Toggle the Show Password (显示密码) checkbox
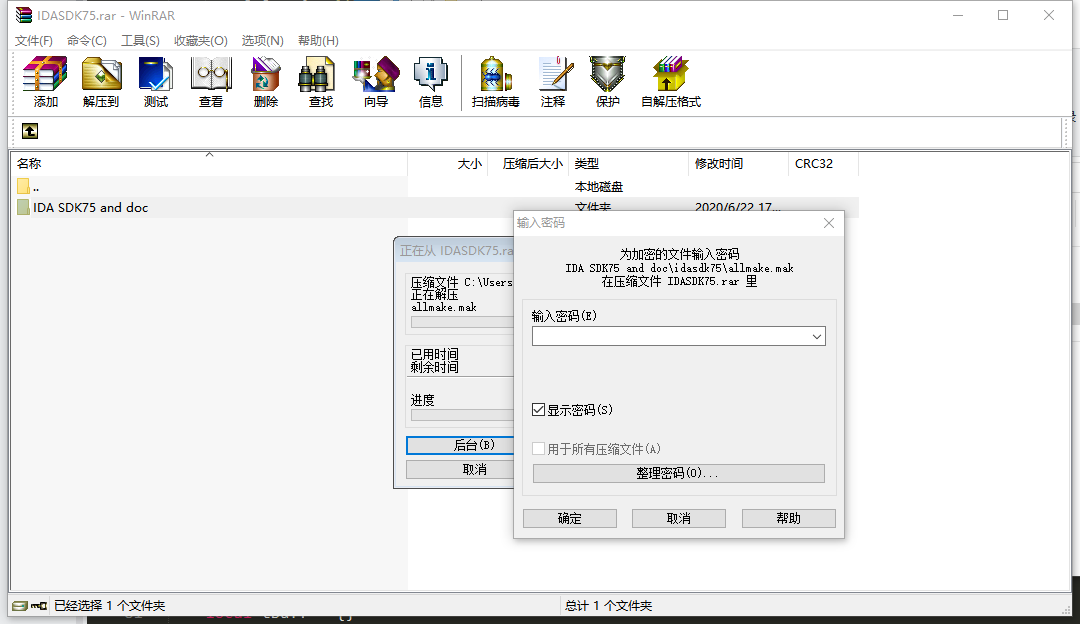Image resolution: width=1080 pixels, height=624 pixels. coord(539,410)
